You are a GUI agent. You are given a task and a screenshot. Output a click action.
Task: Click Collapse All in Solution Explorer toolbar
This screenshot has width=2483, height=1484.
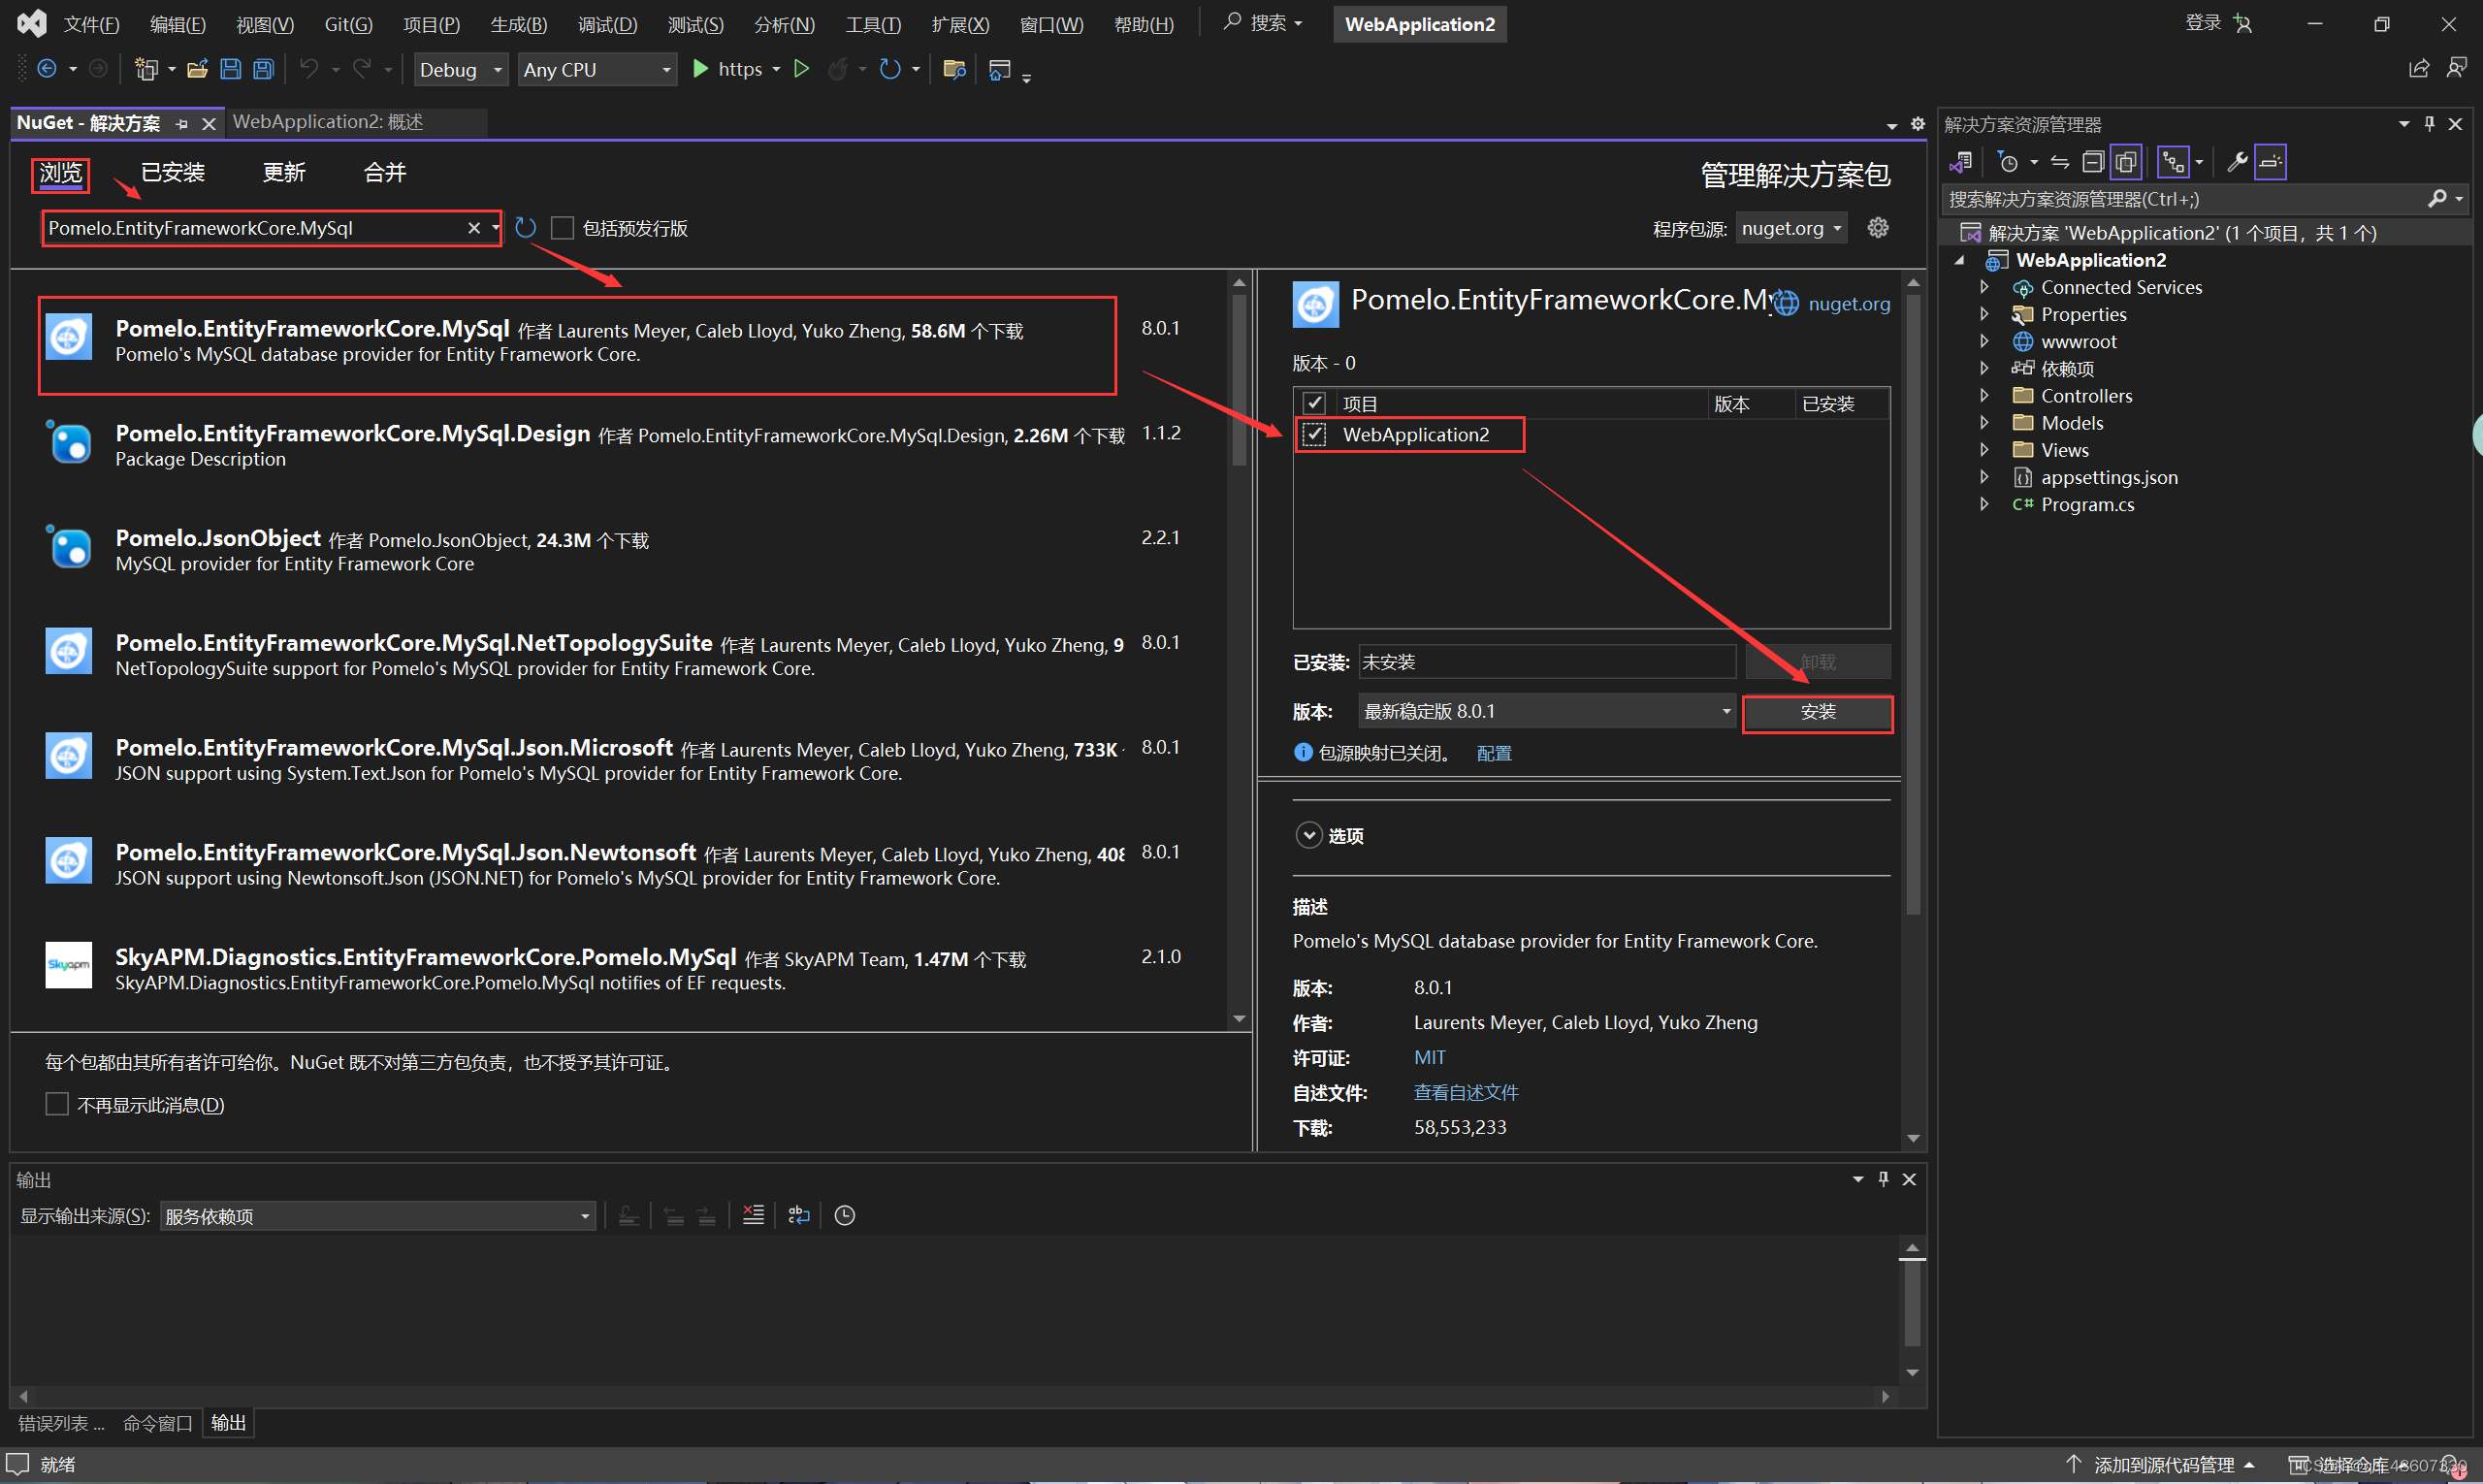[x=2092, y=162]
